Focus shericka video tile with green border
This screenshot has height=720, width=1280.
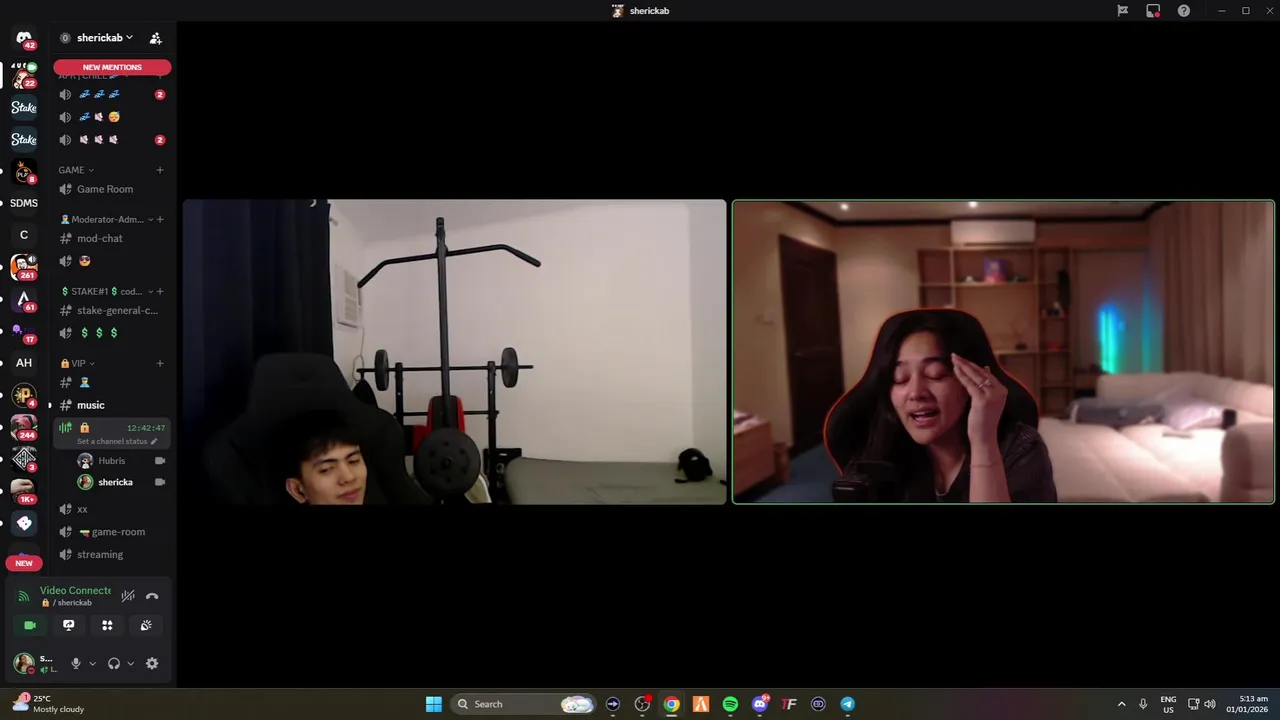click(1004, 351)
